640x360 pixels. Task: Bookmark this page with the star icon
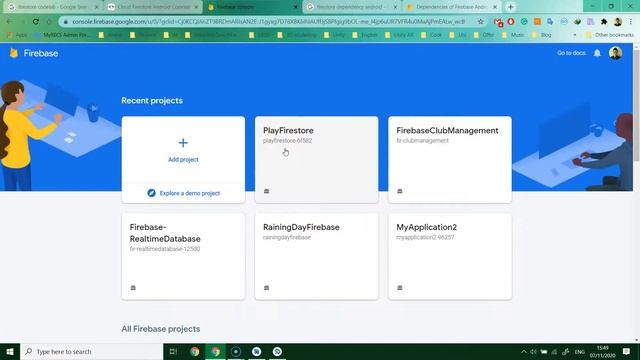[481, 22]
